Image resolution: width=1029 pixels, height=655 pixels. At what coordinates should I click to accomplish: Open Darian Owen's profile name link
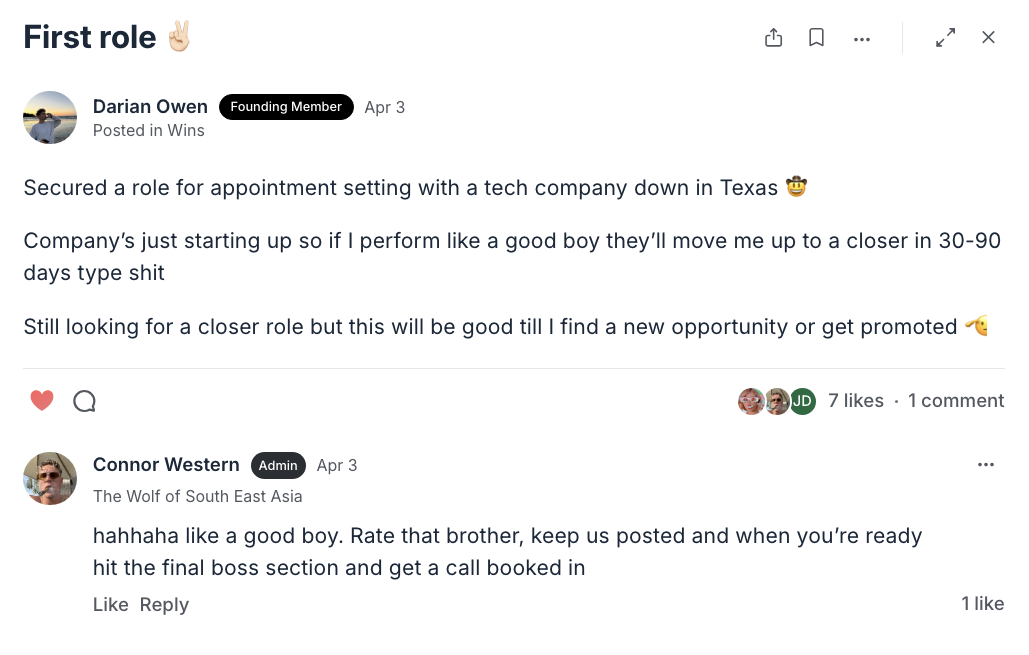pyautogui.click(x=150, y=106)
